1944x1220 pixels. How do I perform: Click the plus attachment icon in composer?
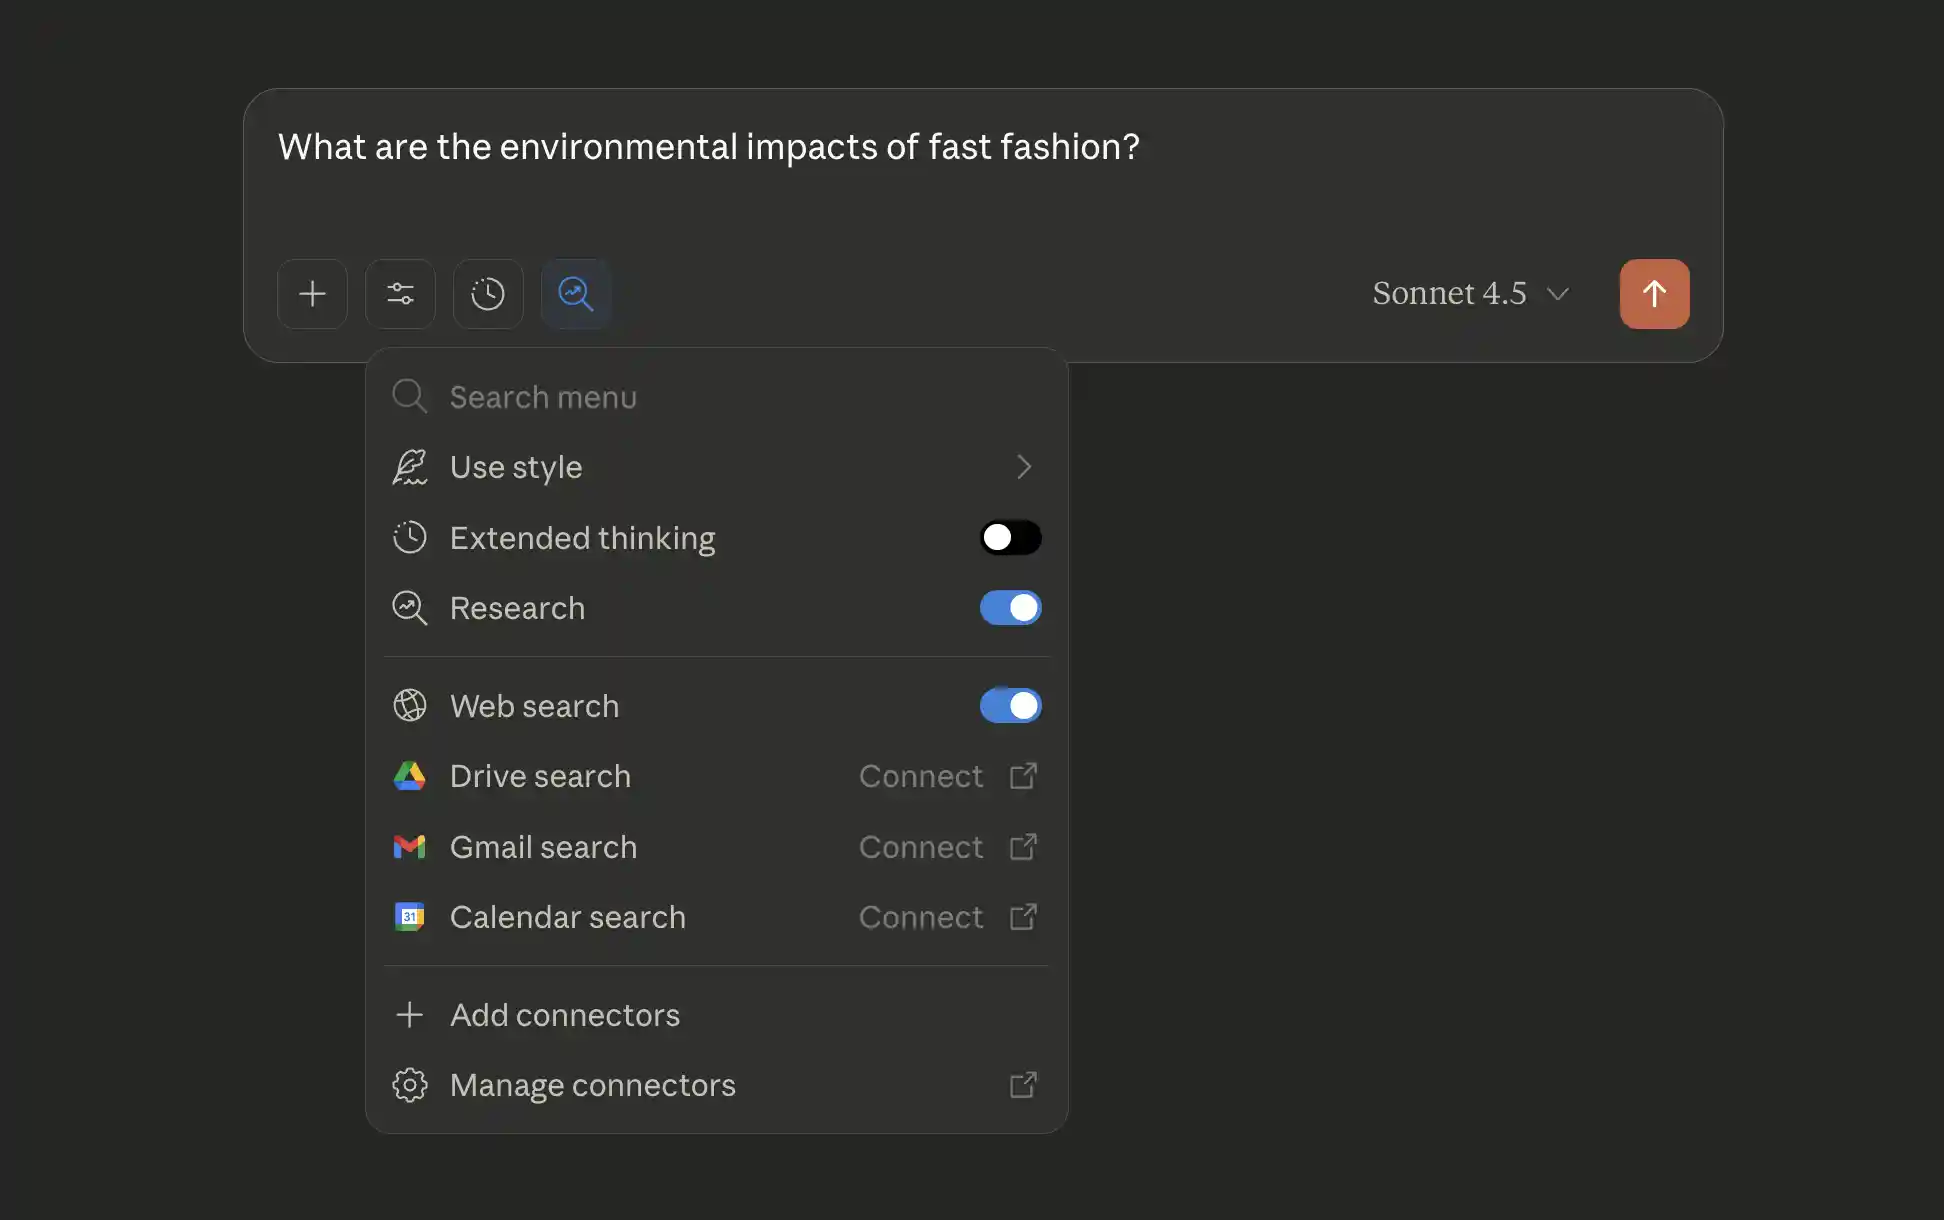click(312, 294)
